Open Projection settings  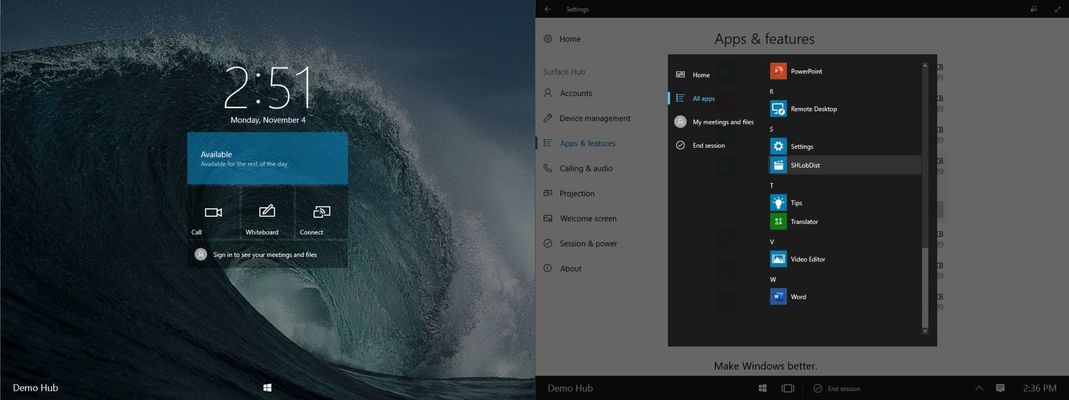tap(569, 194)
